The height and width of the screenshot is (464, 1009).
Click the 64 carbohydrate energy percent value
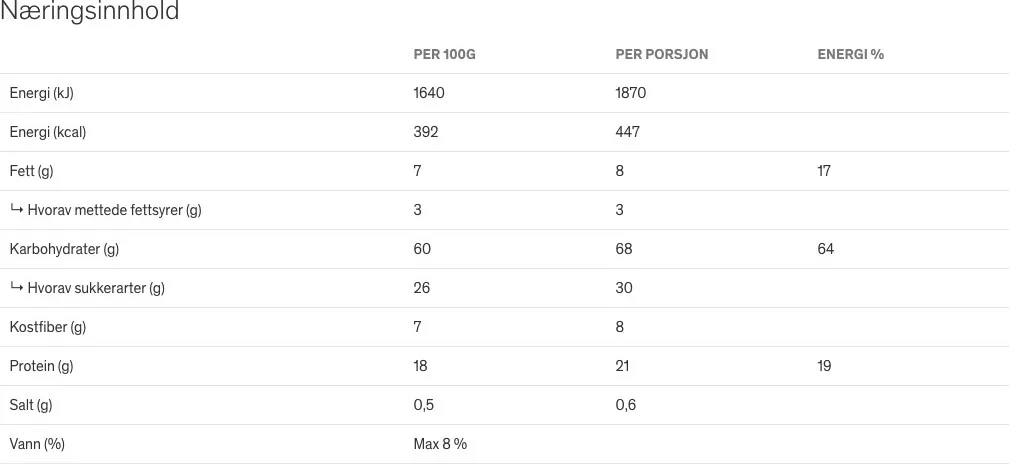[825, 249]
